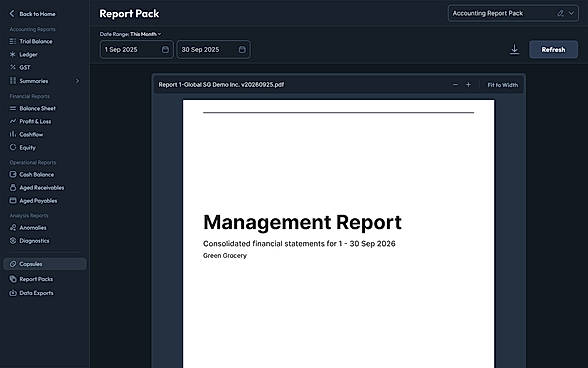Open the Report Packs icon
This screenshot has width=588, height=368.
pyautogui.click(x=13, y=279)
